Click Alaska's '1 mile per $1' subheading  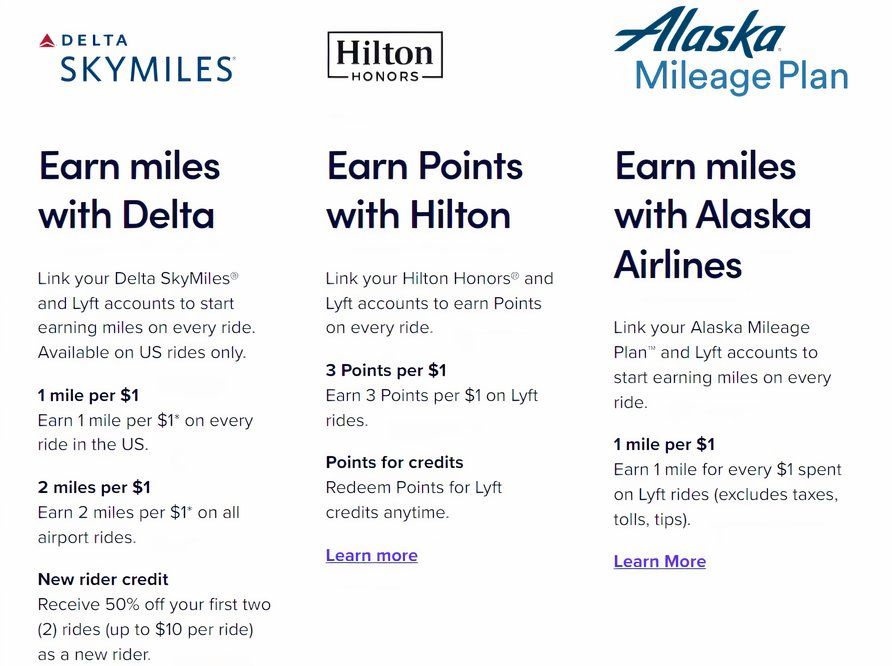coord(664,444)
